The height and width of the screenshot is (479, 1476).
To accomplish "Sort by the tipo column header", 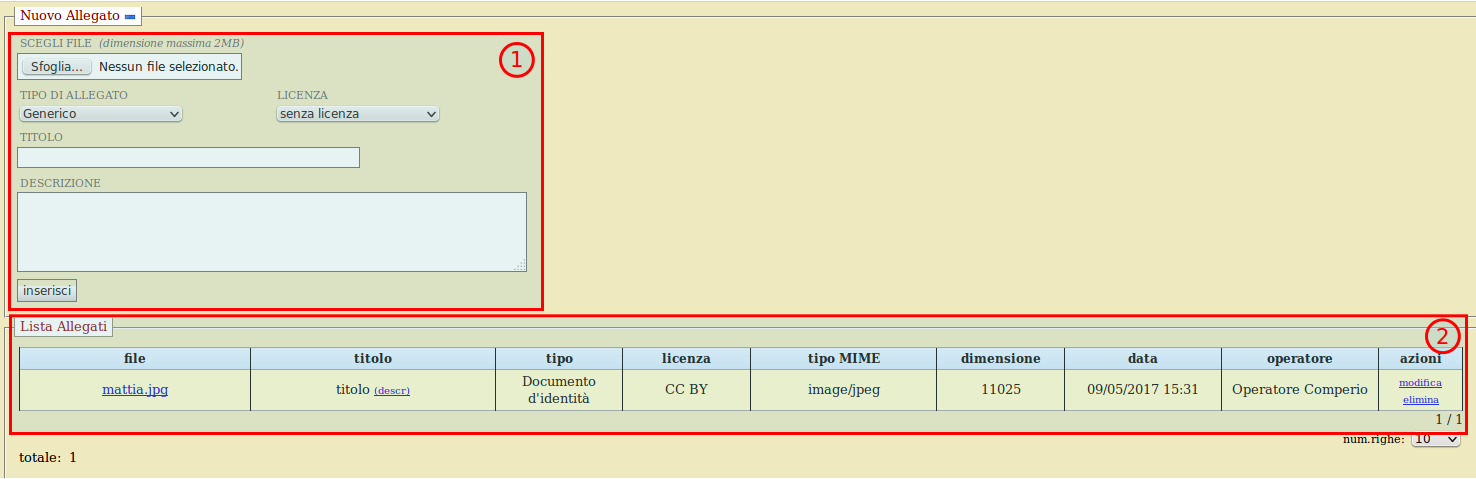I will tap(559, 358).
